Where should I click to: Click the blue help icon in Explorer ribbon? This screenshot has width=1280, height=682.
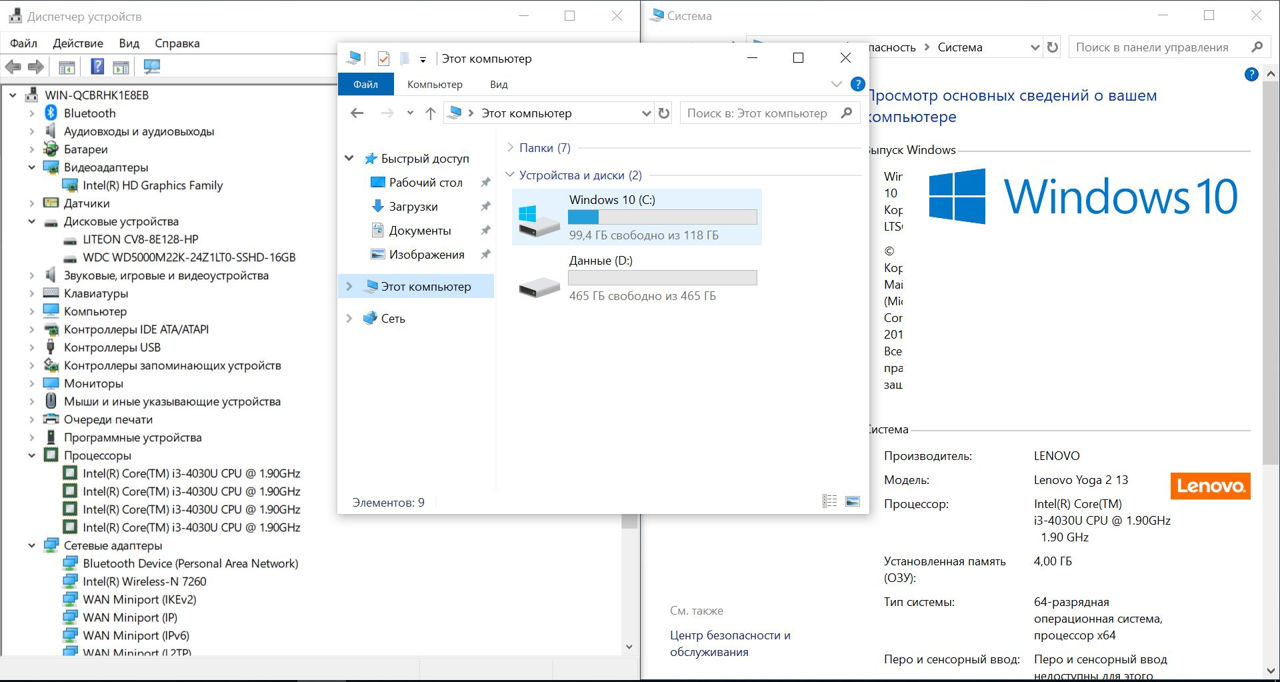pos(857,85)
